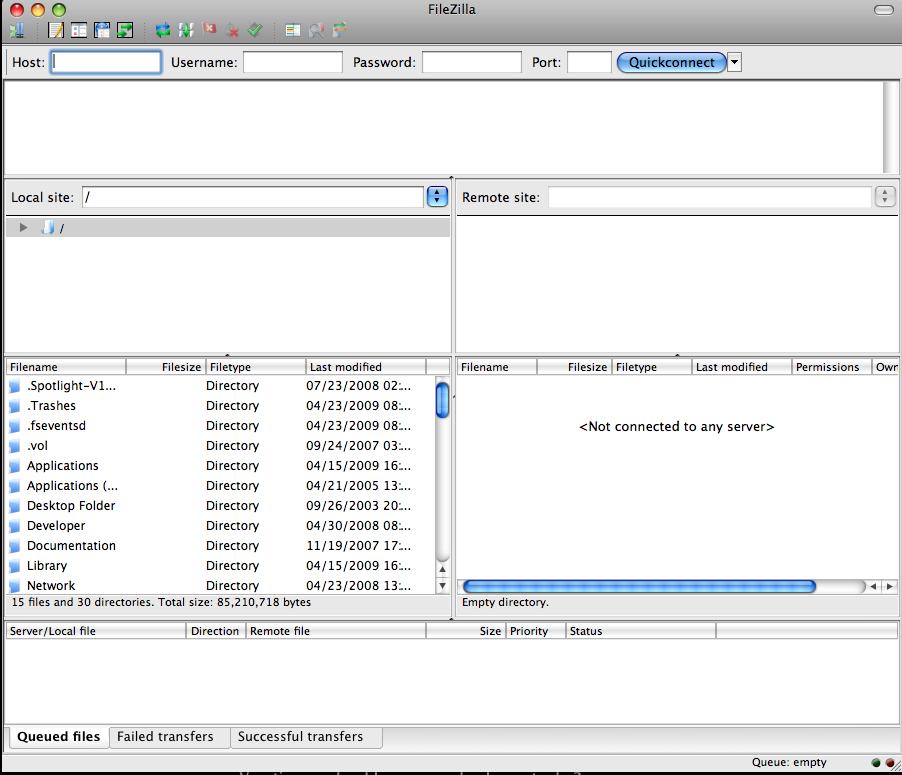Click the green activity indicator light
The height and width of the screenshot is (775, 902).
click(x=876, y=762)
